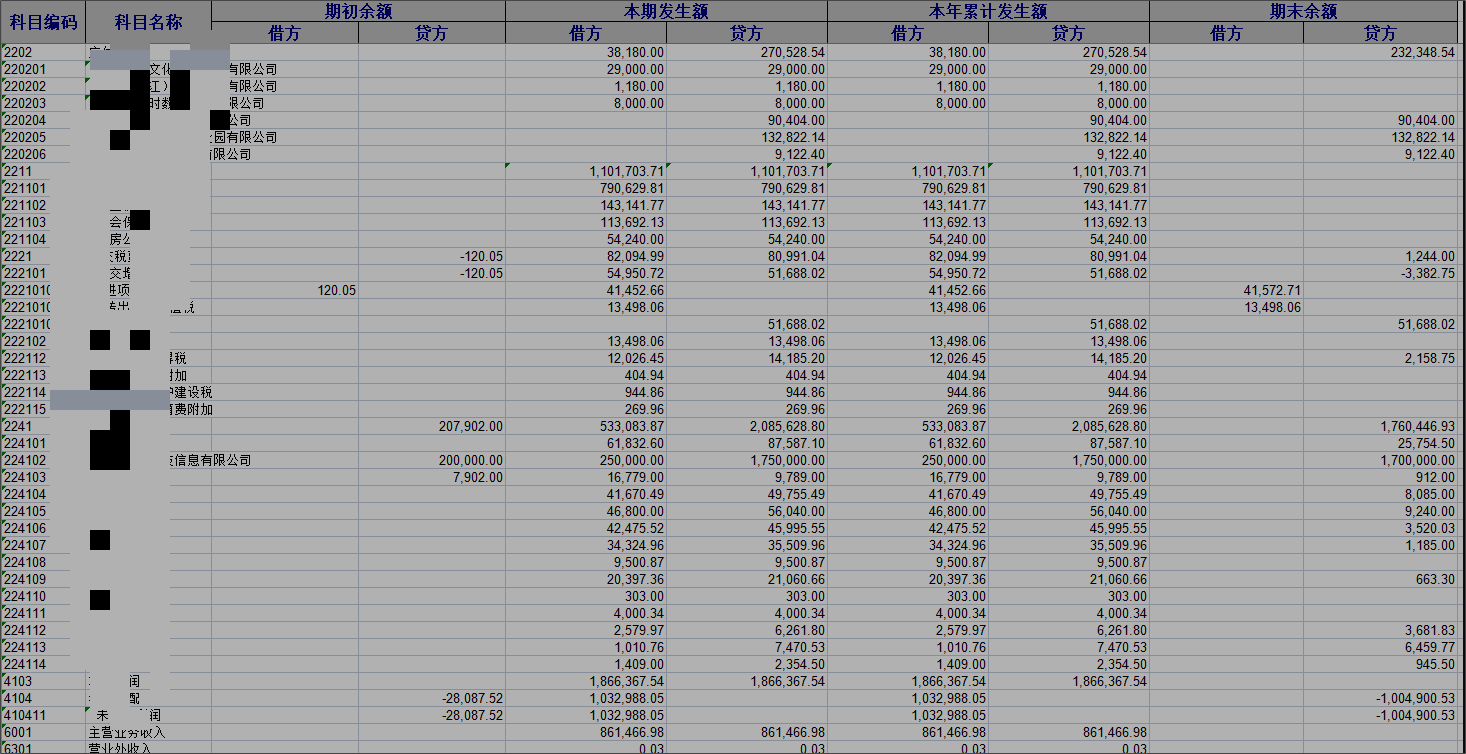Select account code cell 224109
The width and height of the screenshot is (1466, 754).
[43, 579]
